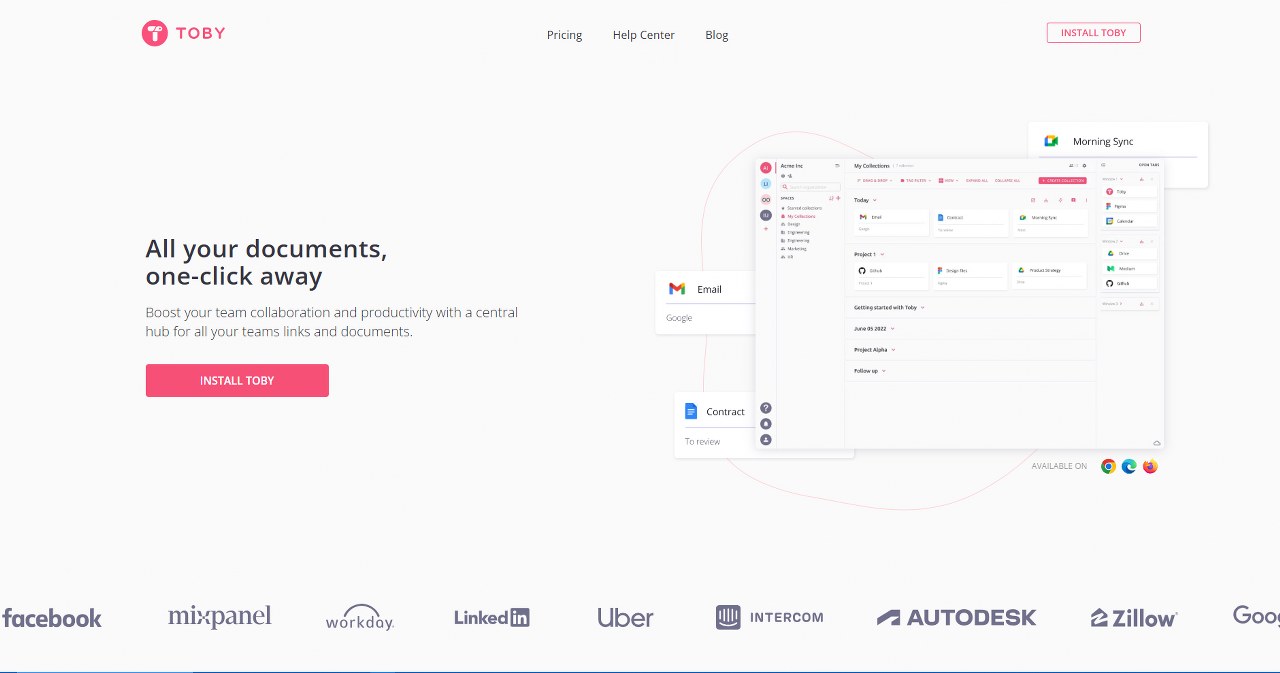Expand the June 05 2022 collection
This screenshot has height=673, width=1280.
pos(892,328)
